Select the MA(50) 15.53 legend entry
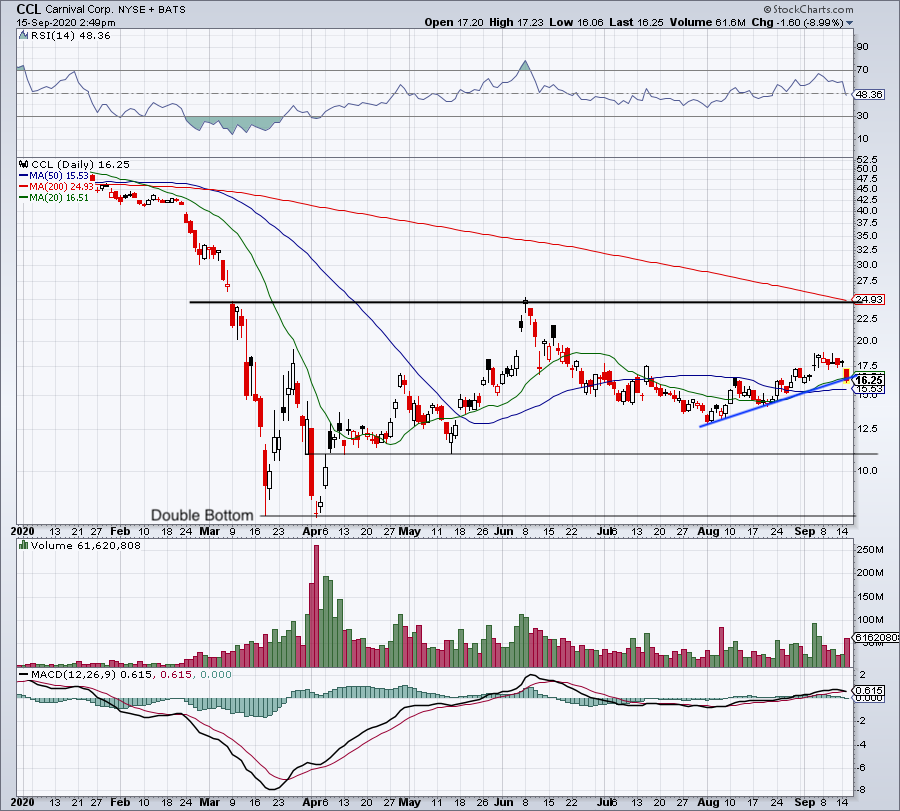900x811 pixels. pyautogui.click(x=55, y=176)
